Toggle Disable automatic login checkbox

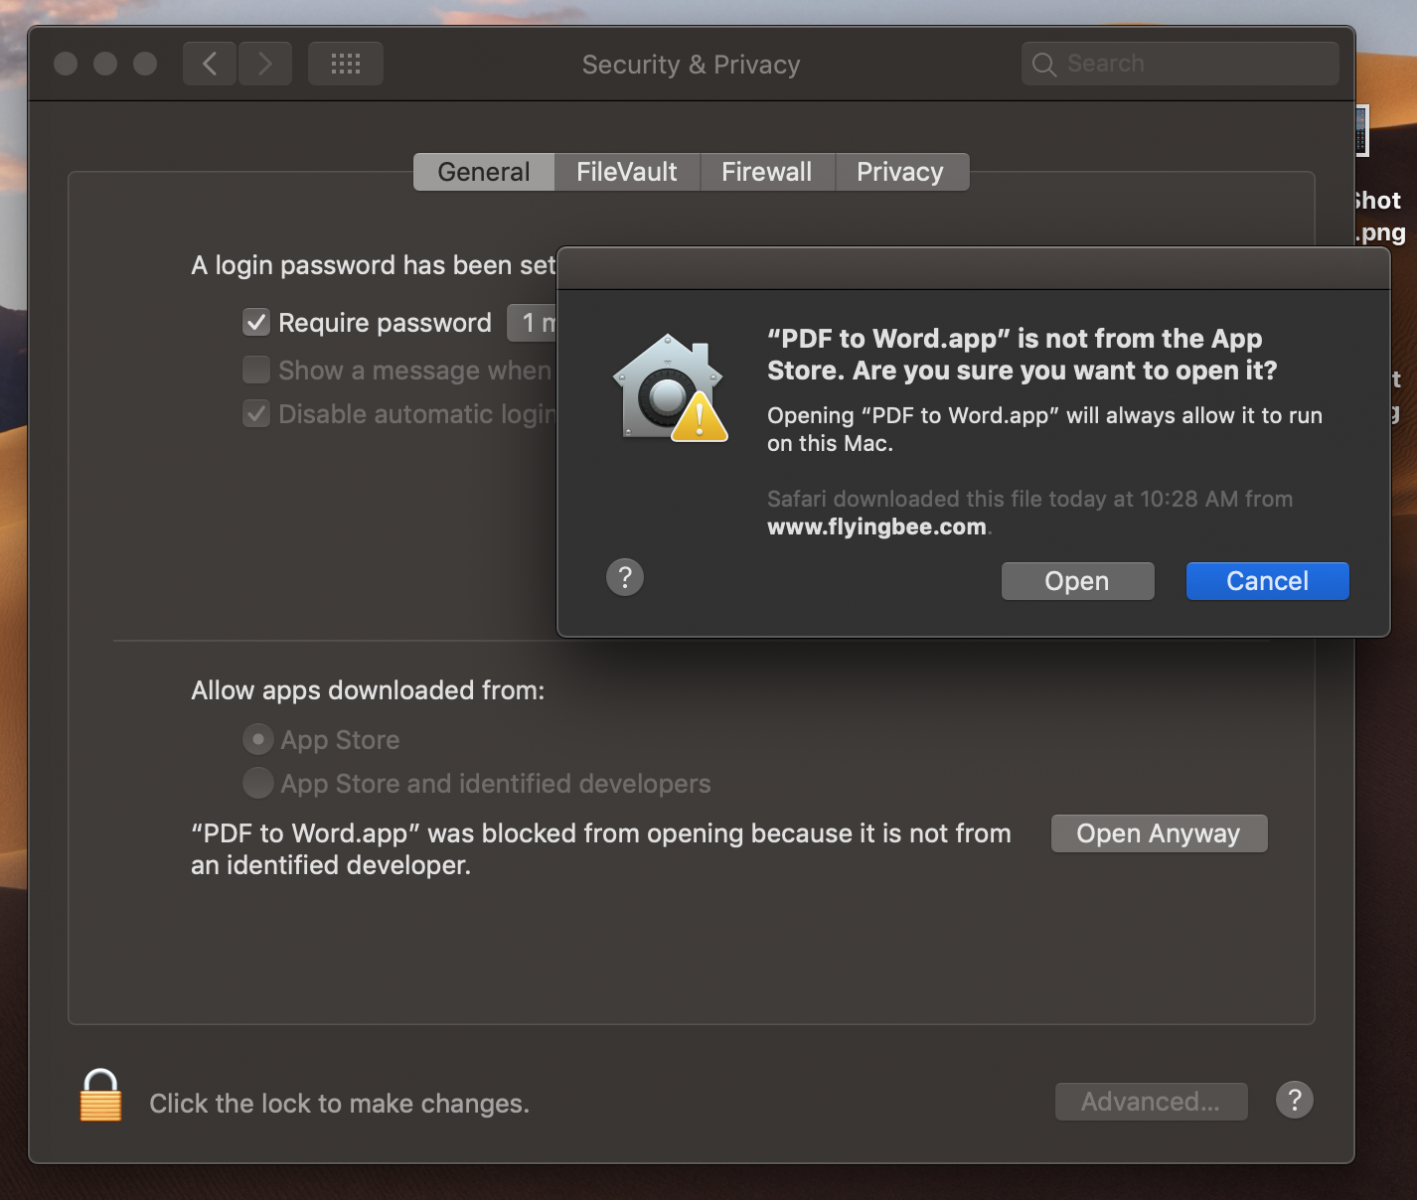257,414
